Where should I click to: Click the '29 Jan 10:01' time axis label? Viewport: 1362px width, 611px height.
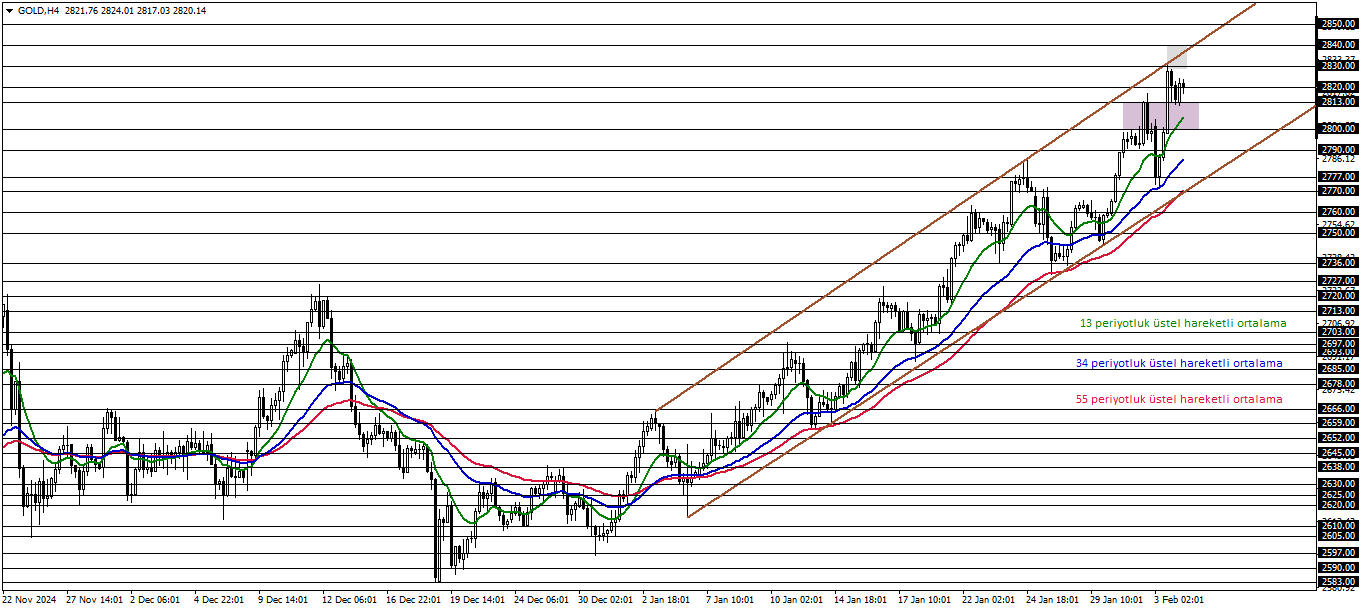[x=1118, y=600]
